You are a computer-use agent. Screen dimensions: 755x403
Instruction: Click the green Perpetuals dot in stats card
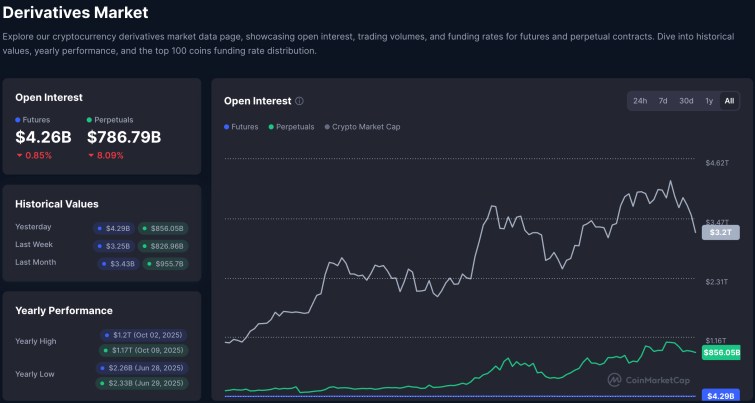(x=90, y=120)
